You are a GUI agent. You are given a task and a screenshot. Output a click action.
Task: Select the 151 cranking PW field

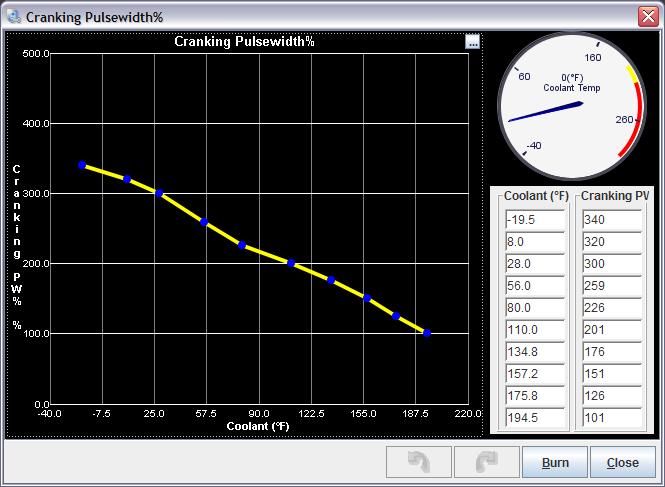coord(612,374)
